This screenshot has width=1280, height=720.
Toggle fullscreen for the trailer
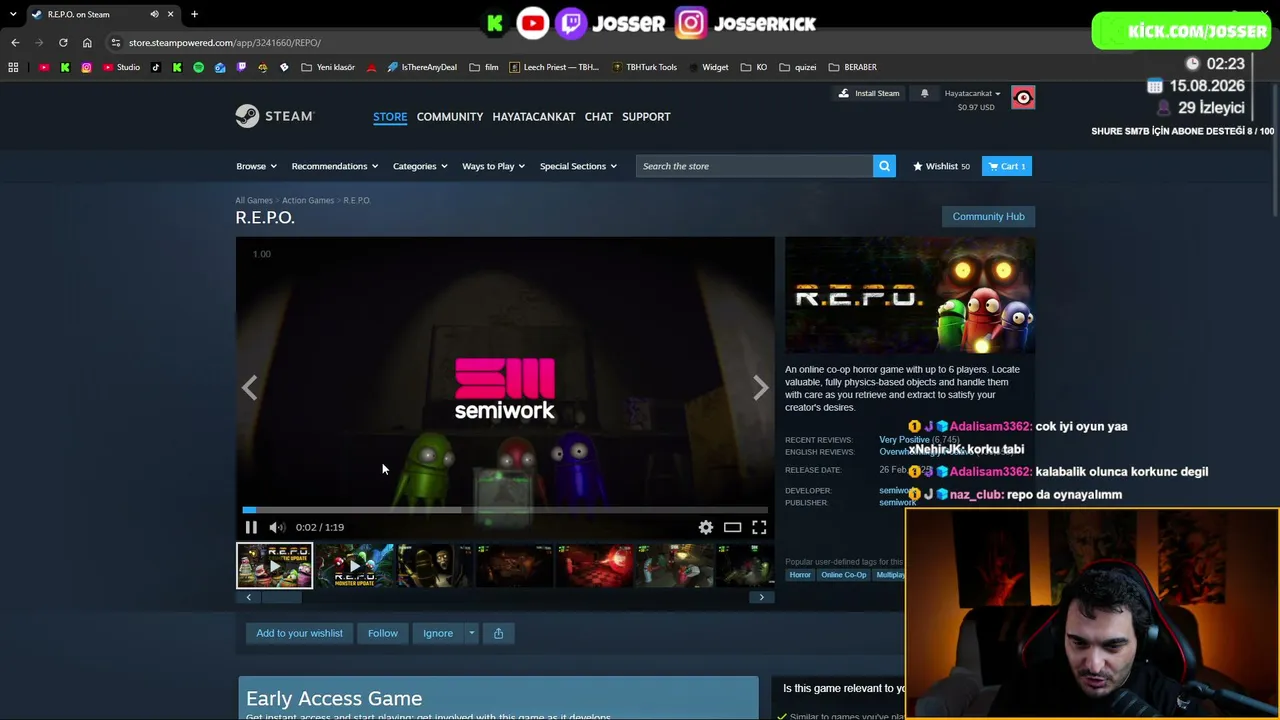(x=759, y=527)
